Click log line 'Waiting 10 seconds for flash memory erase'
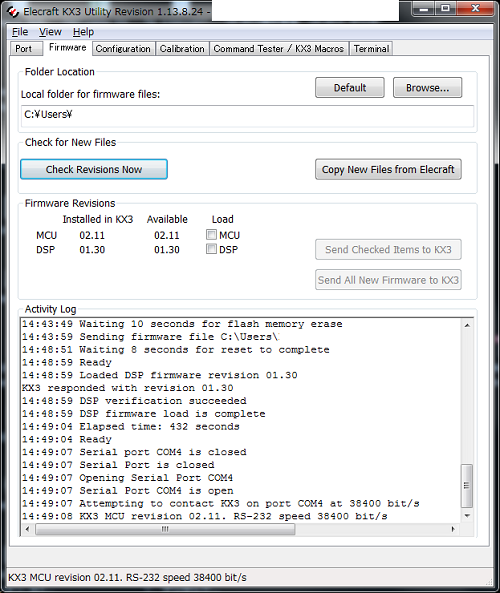This screenshot has height=593, width=500. [x=182, y=324]
